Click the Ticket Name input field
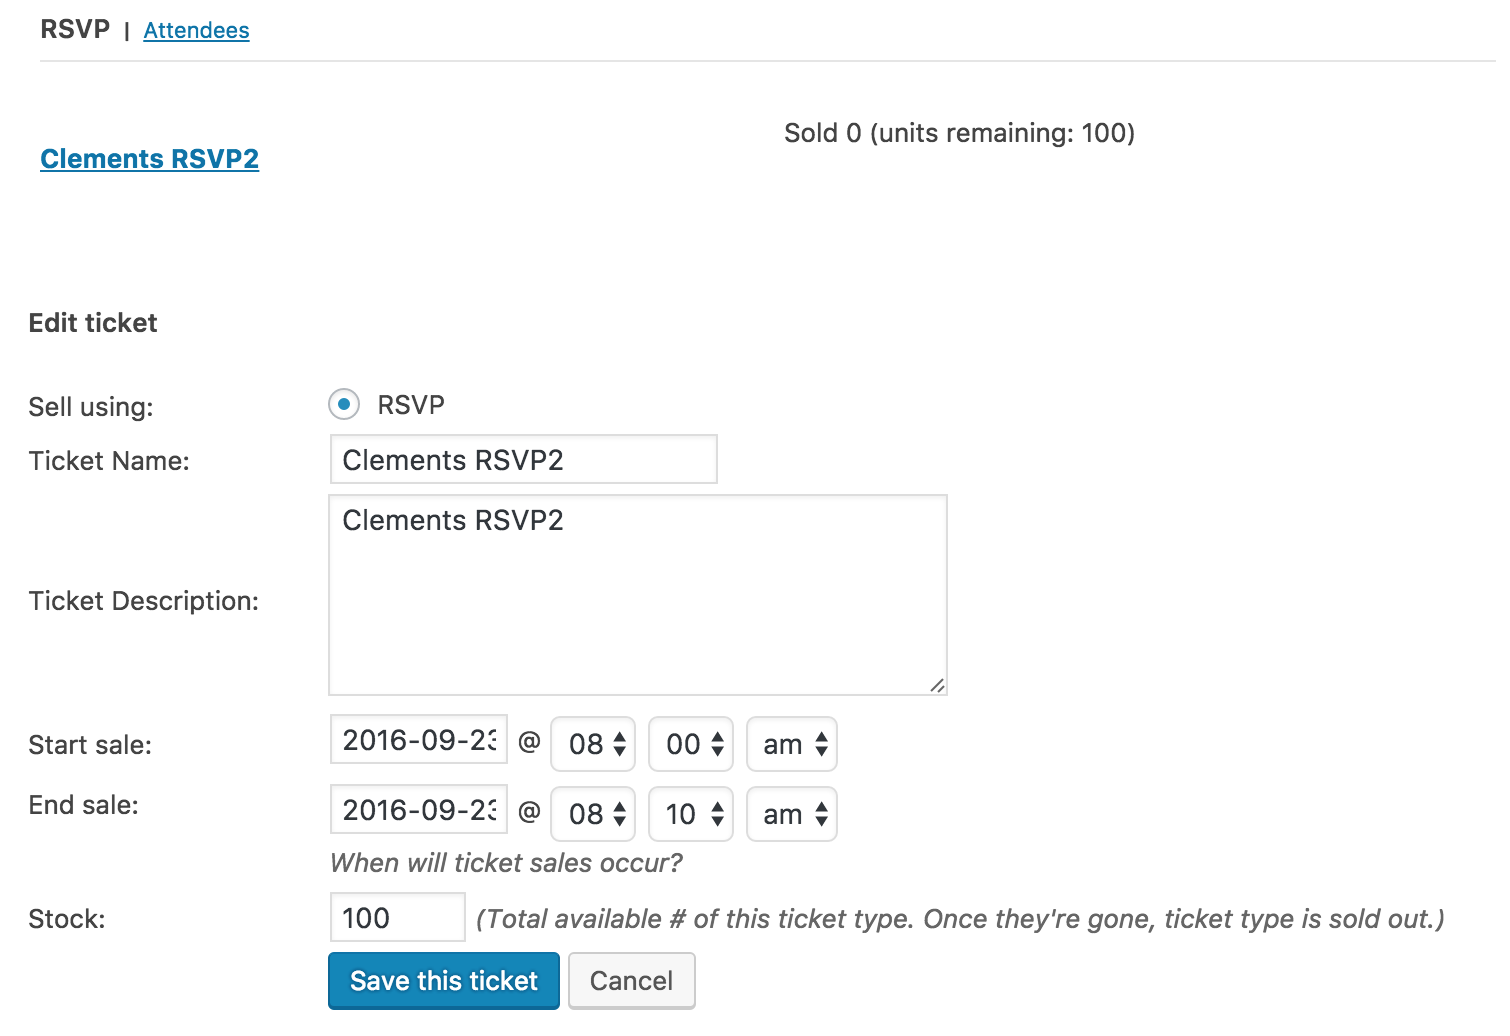This screenshot has width=1510, height=1036. point(522,460)
